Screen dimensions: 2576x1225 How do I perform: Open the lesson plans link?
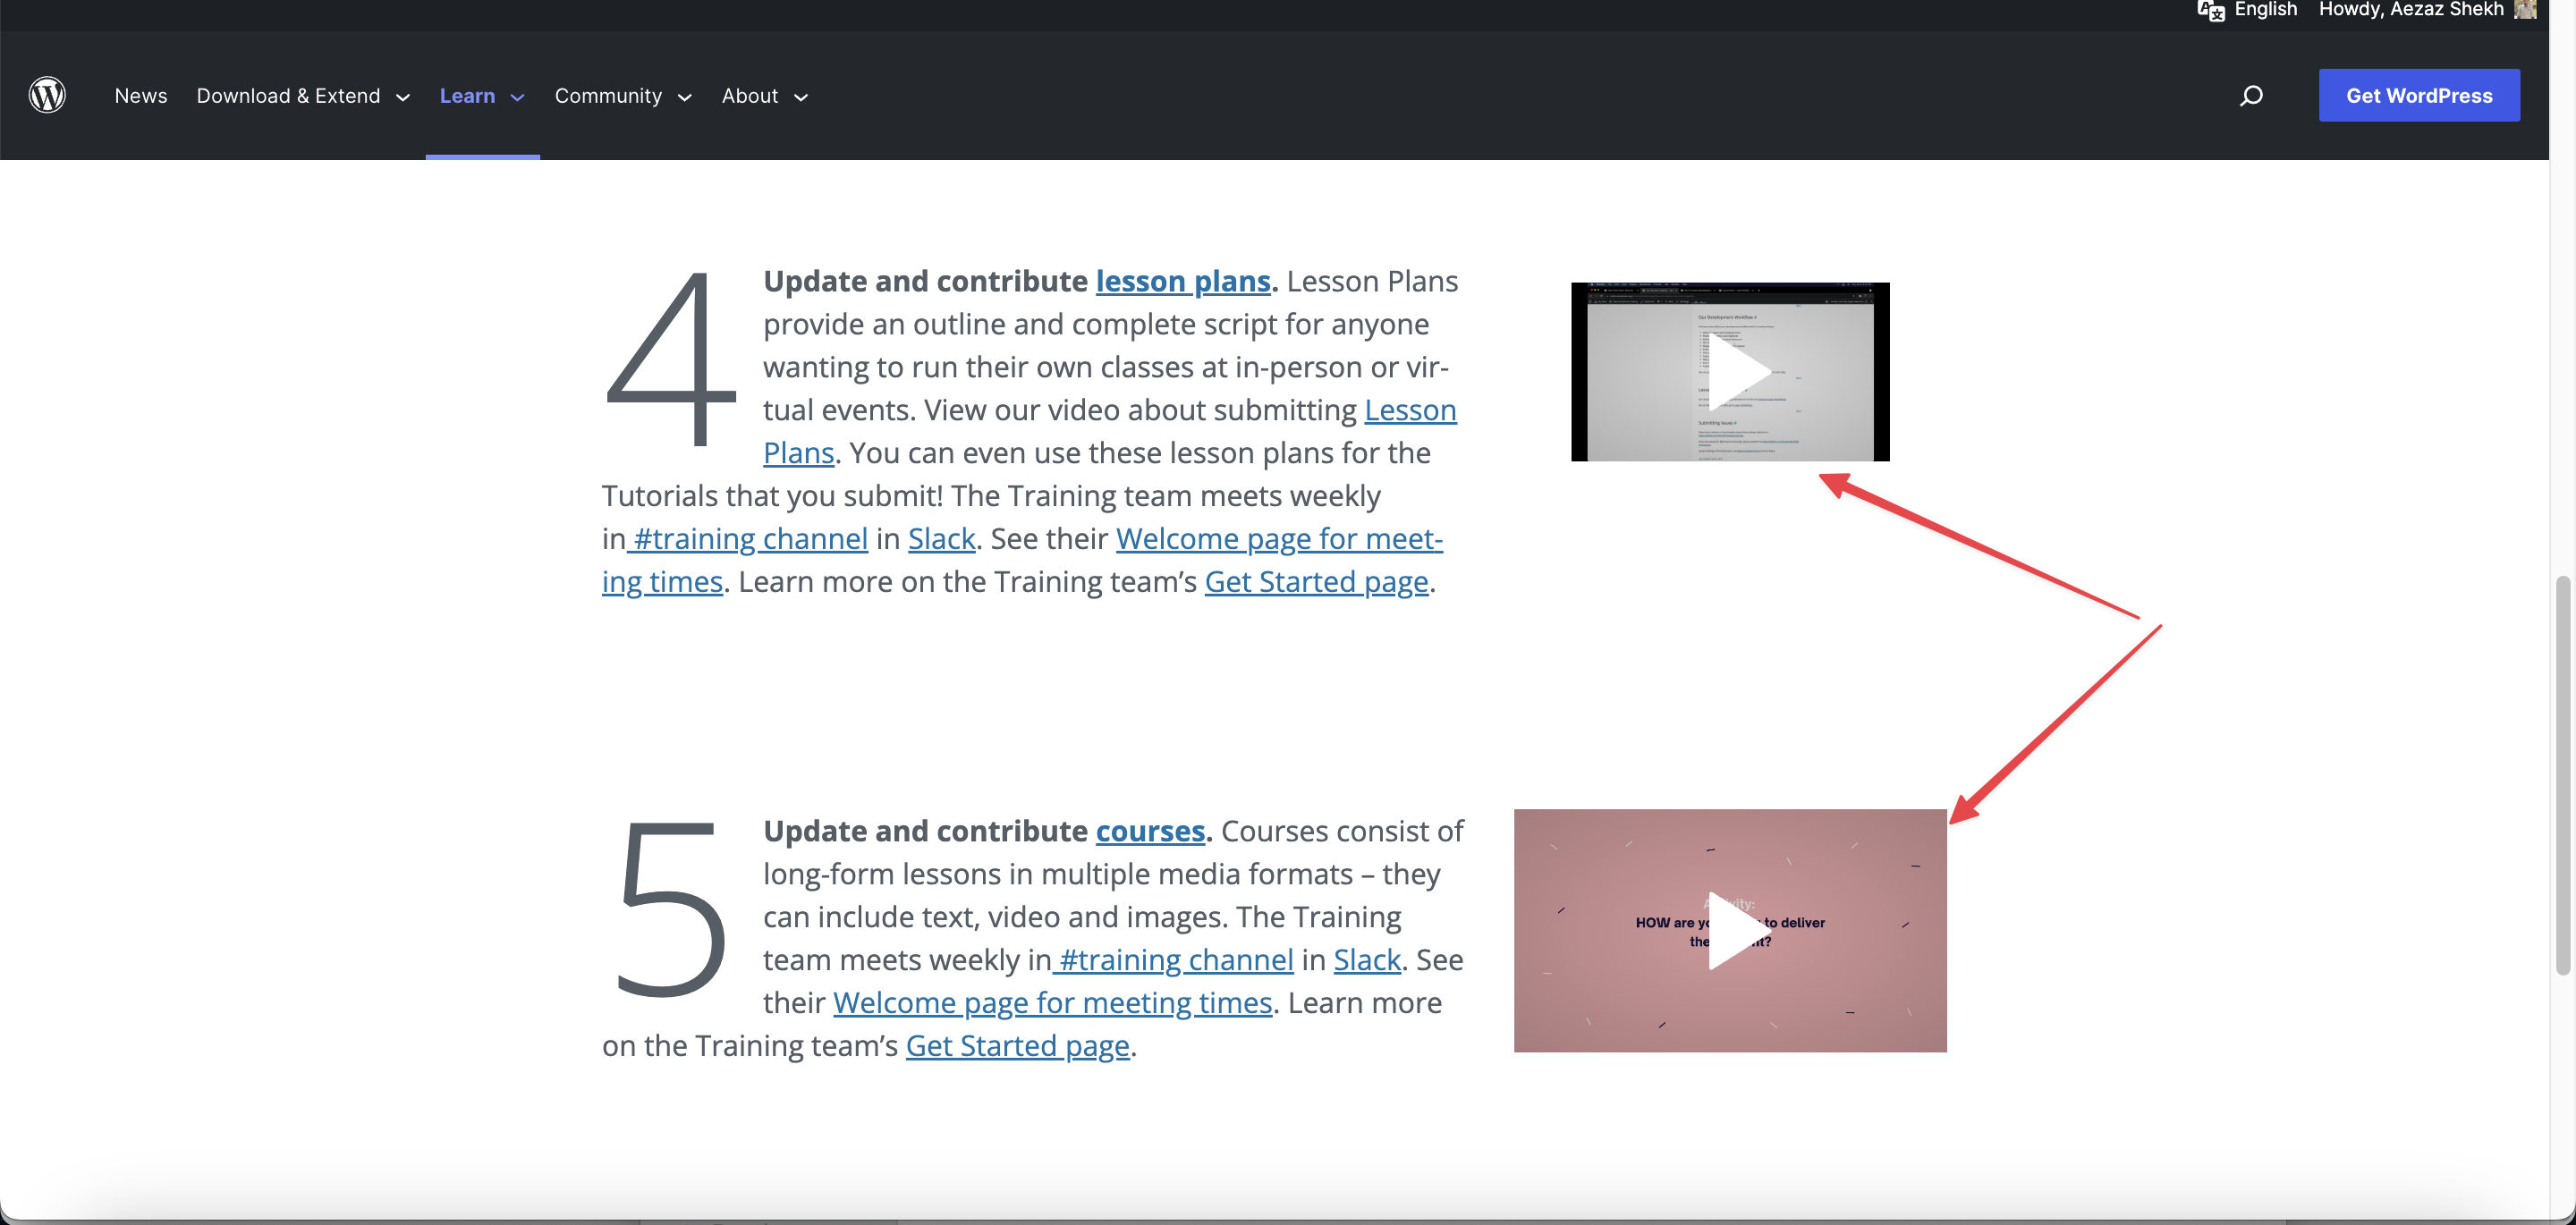(1183, 281)
